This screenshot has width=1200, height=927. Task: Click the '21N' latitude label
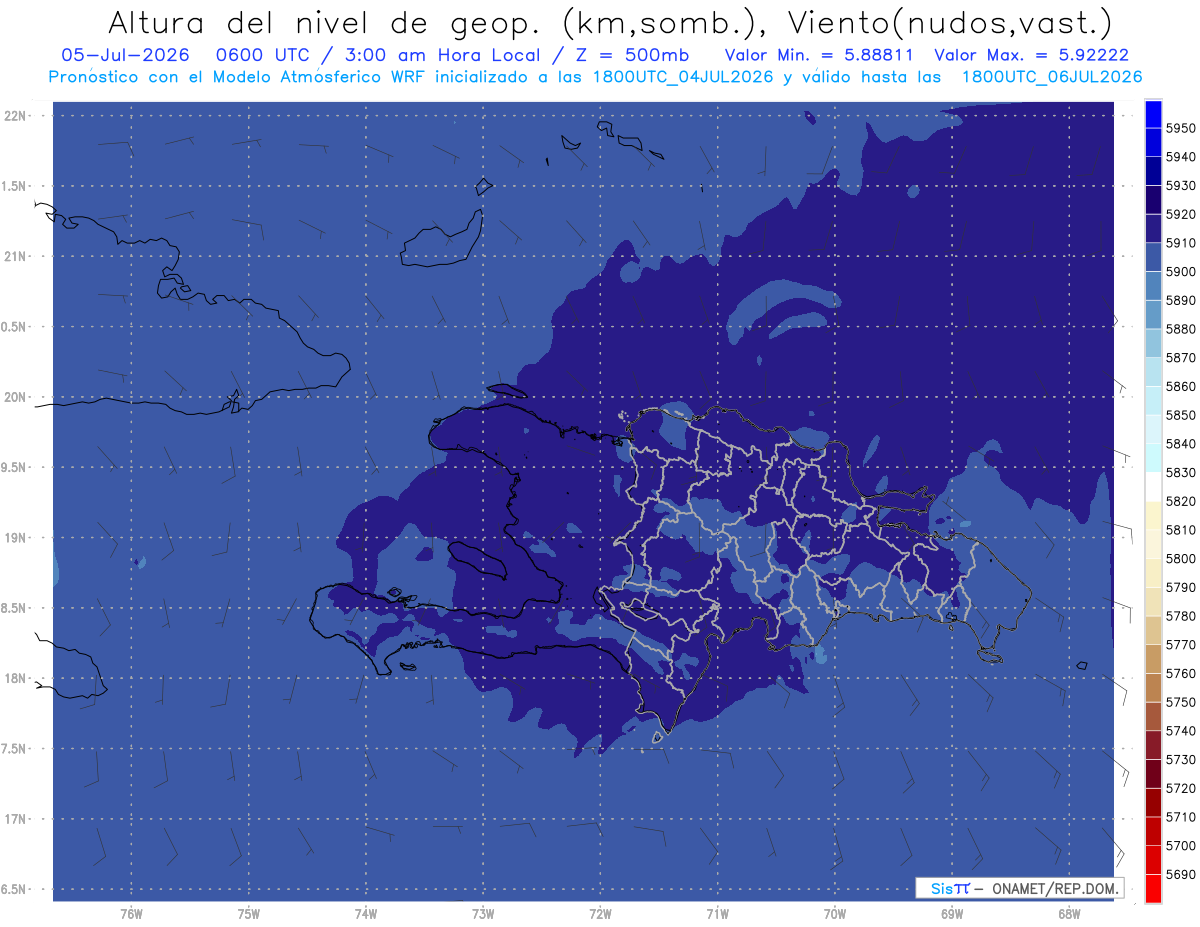[x=17, y=256]
